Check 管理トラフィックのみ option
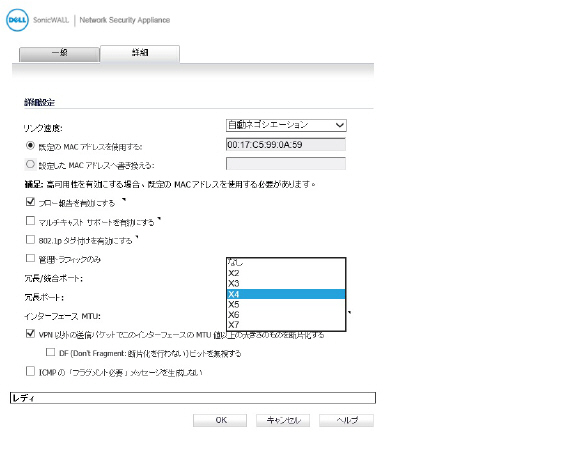The image size is (576, 456). pyautogui.click(x=30, y=258)
